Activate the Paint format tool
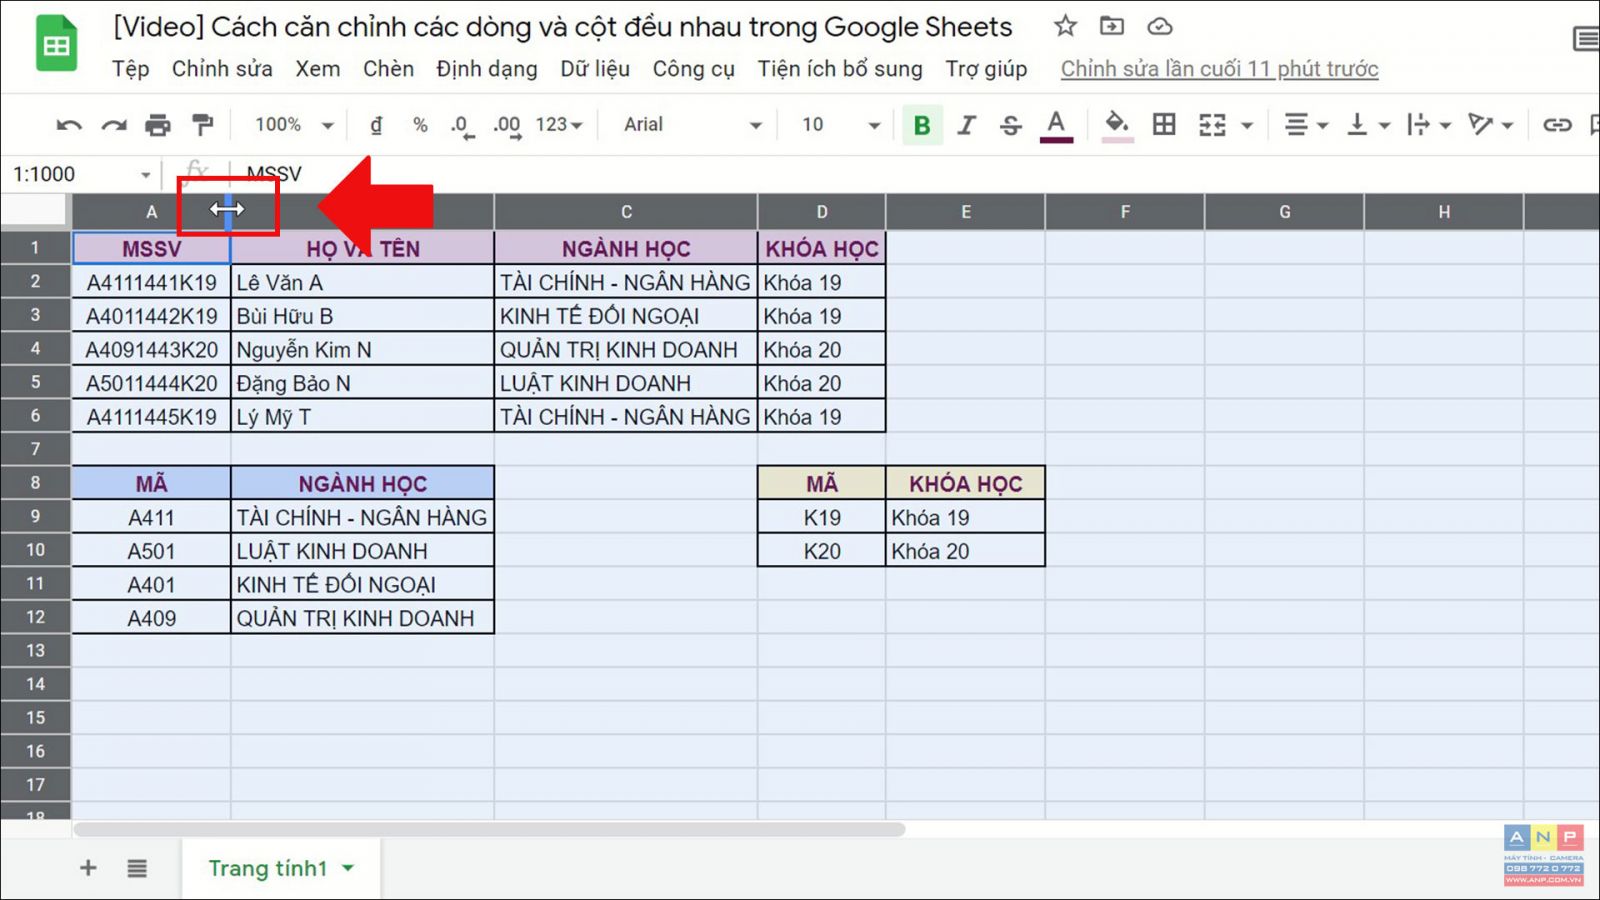Image resolution: width=1600 pixels, height=900 pixels. point(203,125)
